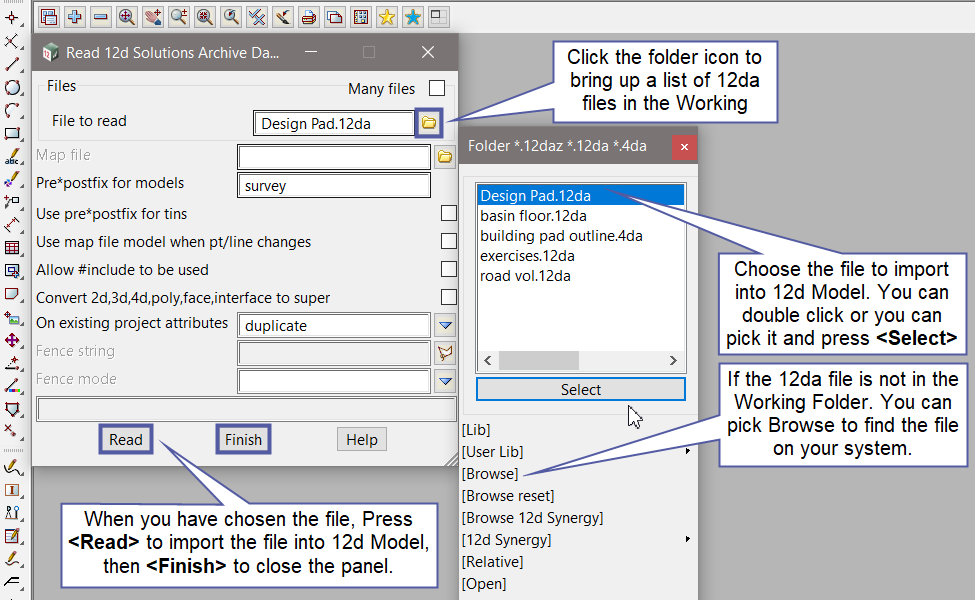Click the minus icon in the view toolbar
This screenshot has width=975, height=600.
[x=101, y=16]
